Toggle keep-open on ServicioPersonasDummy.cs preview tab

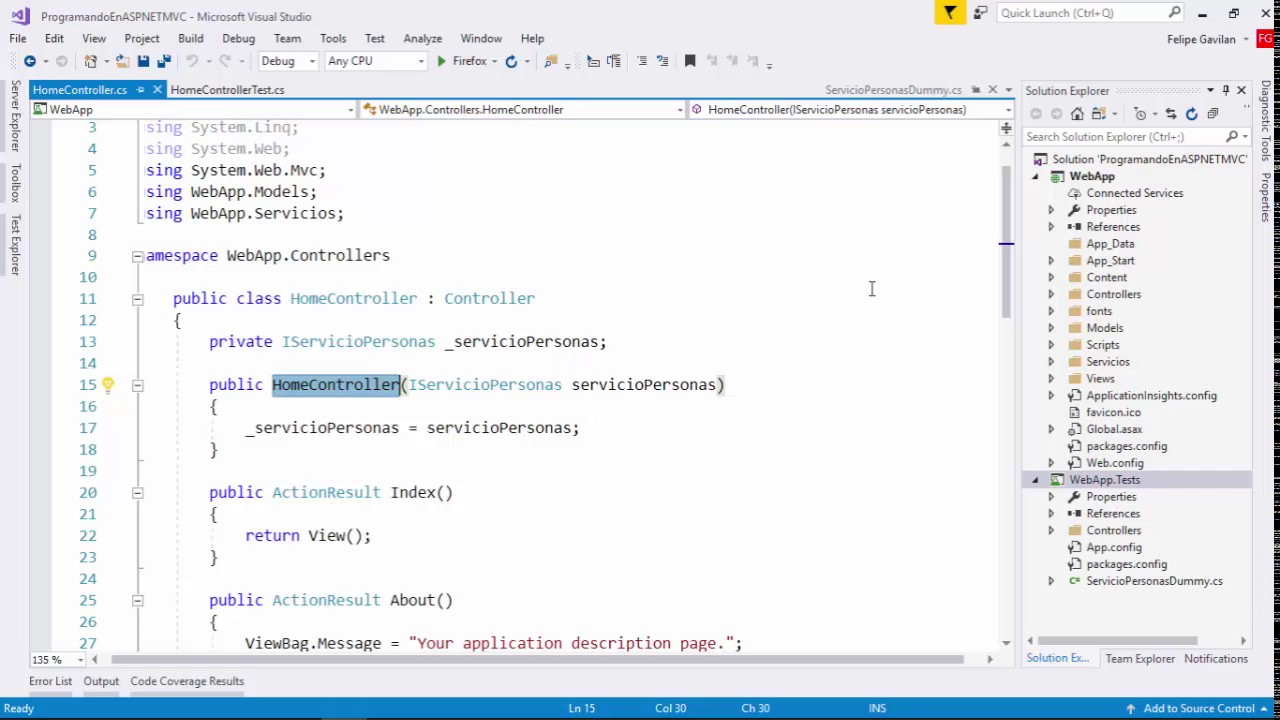coord(975,90)
